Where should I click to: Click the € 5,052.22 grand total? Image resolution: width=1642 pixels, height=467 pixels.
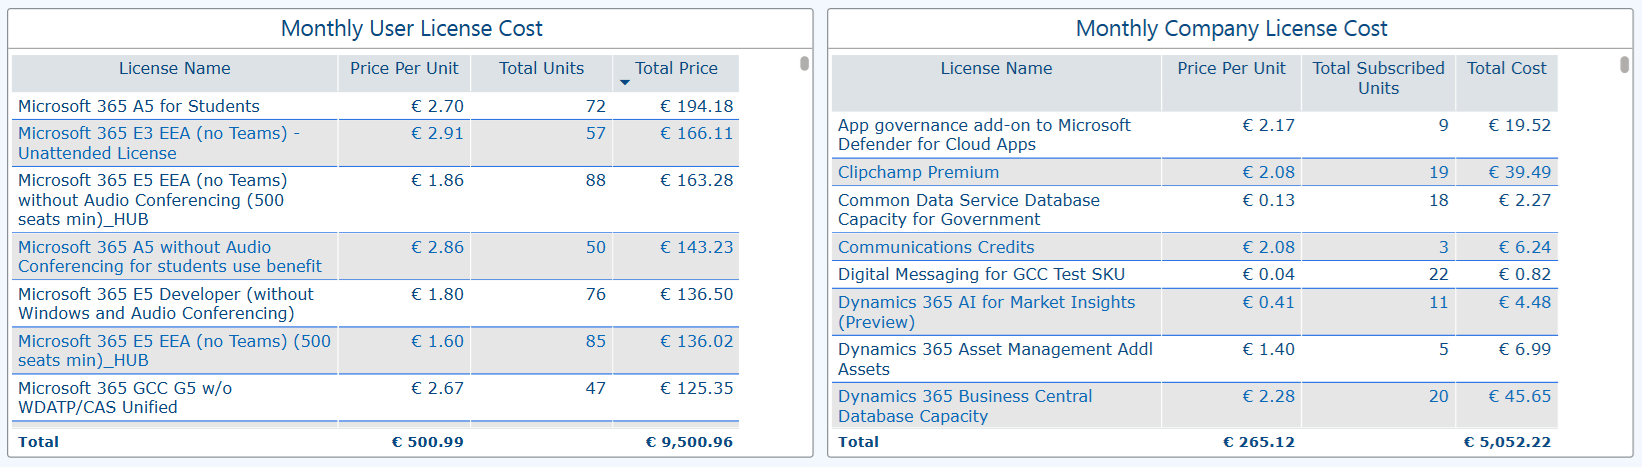pyautogui.click(x=1508, y=442)
